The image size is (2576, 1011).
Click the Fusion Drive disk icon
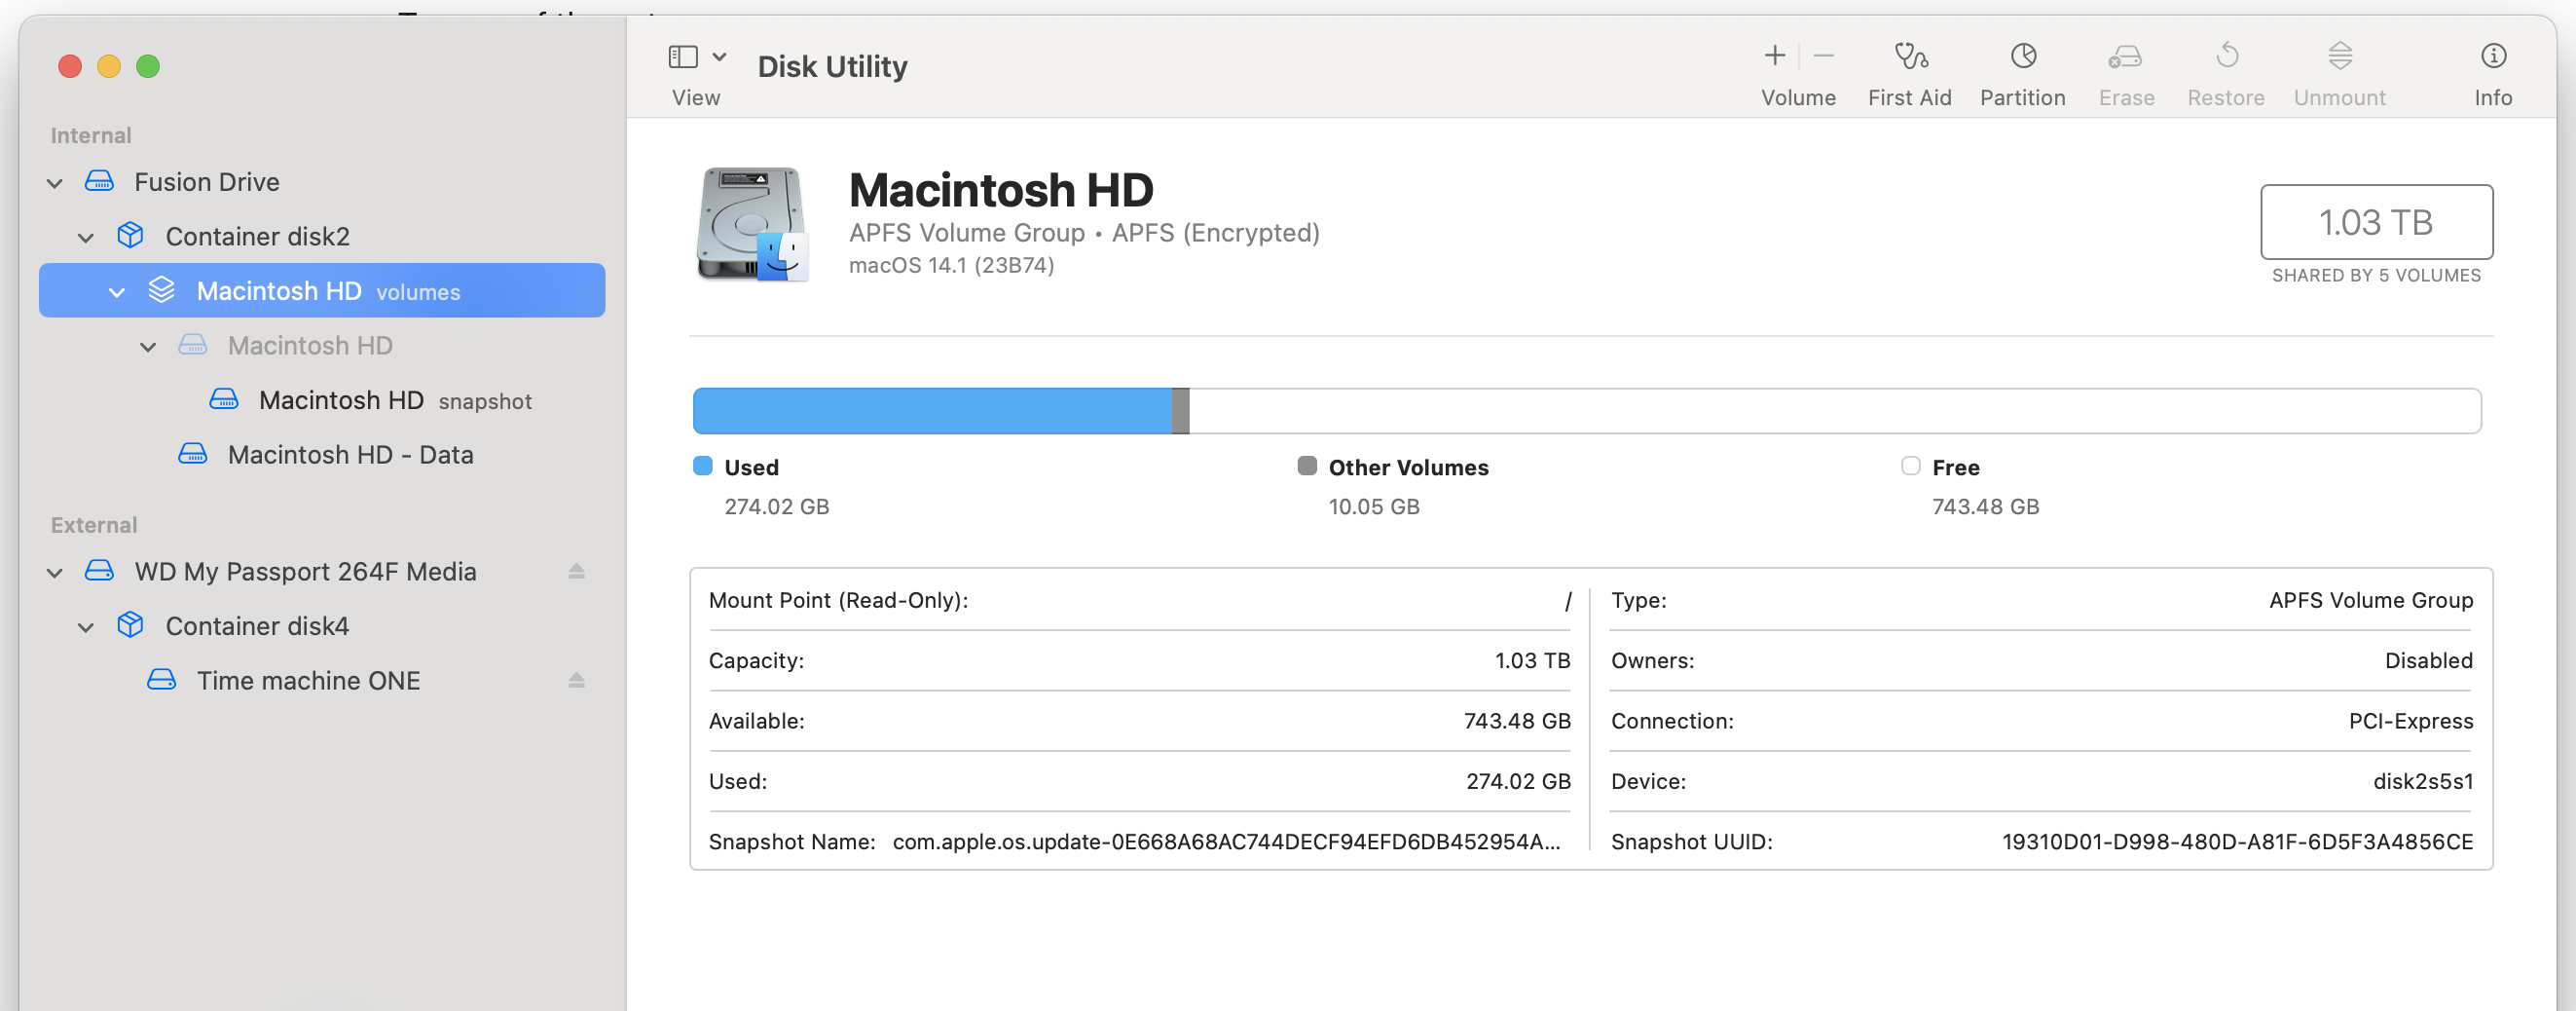pos(99,181)
